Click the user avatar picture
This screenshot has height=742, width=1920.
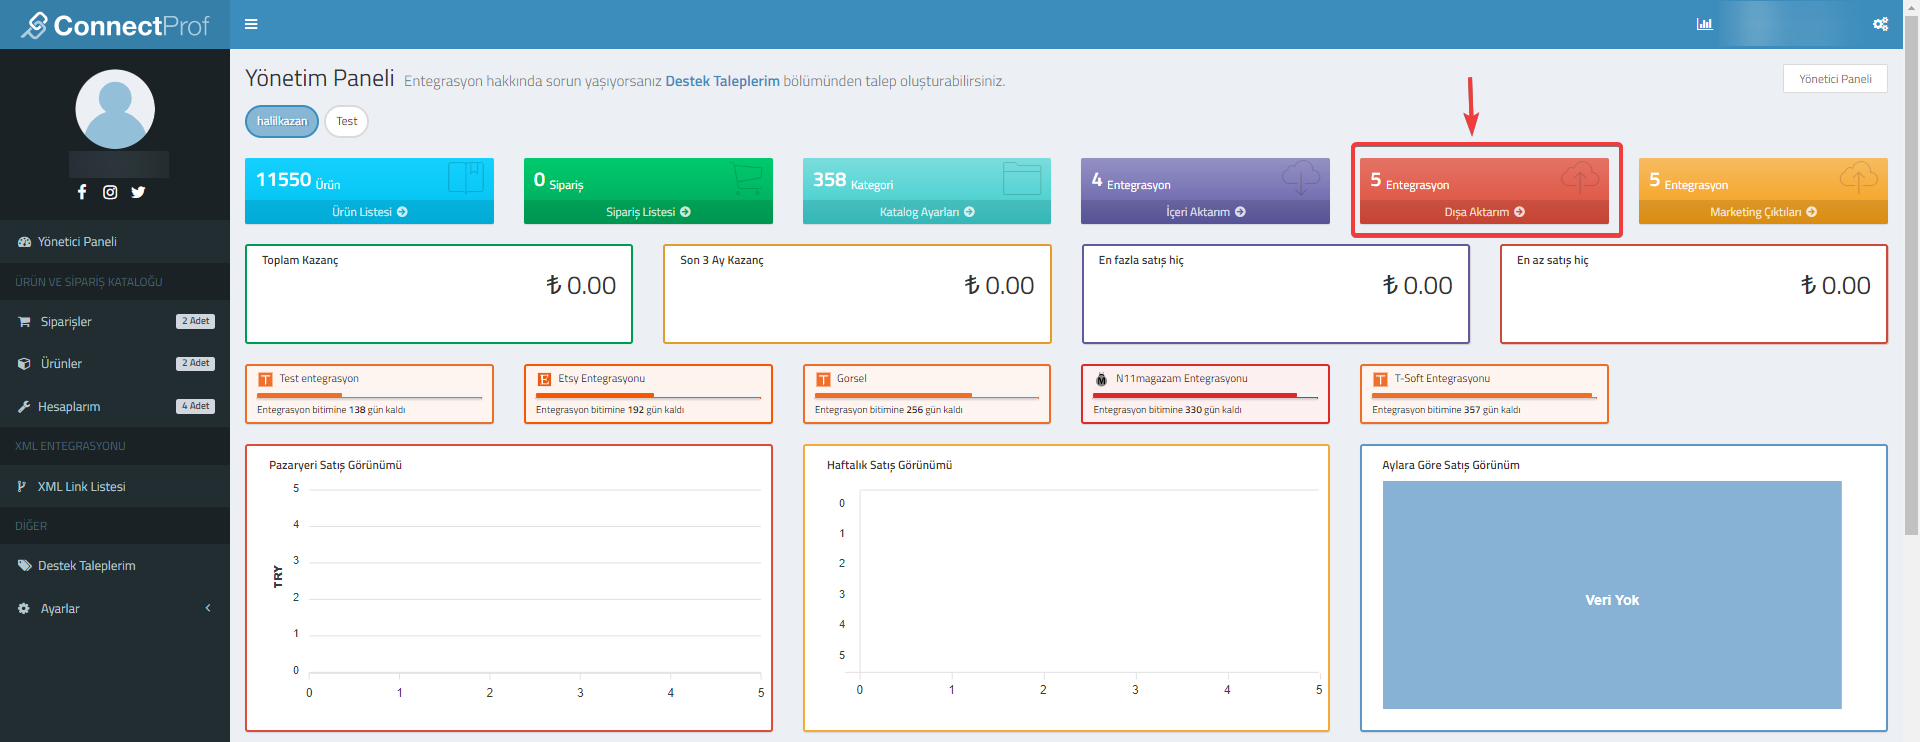click(115, 109)
